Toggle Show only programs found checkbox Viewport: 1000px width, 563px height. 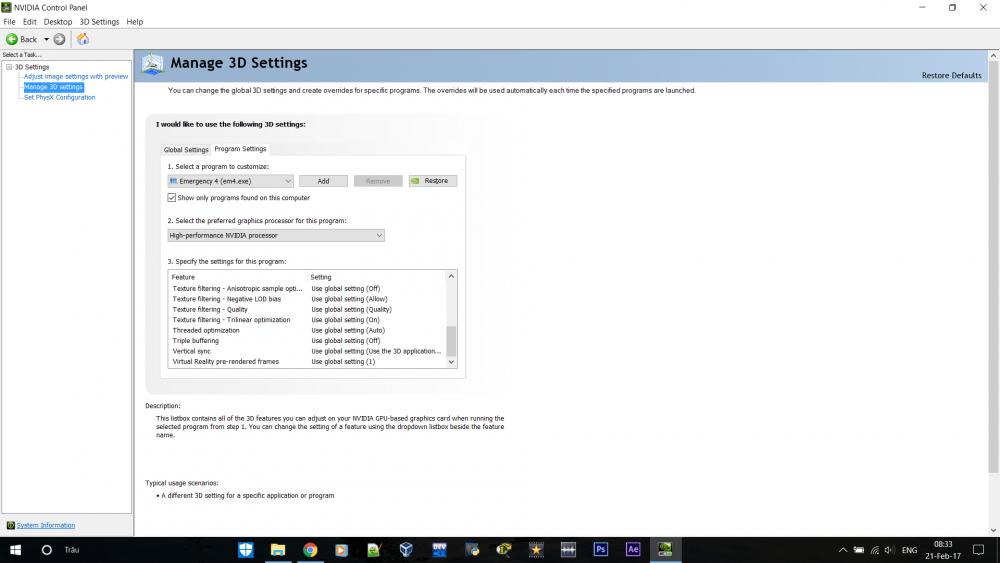172,198
